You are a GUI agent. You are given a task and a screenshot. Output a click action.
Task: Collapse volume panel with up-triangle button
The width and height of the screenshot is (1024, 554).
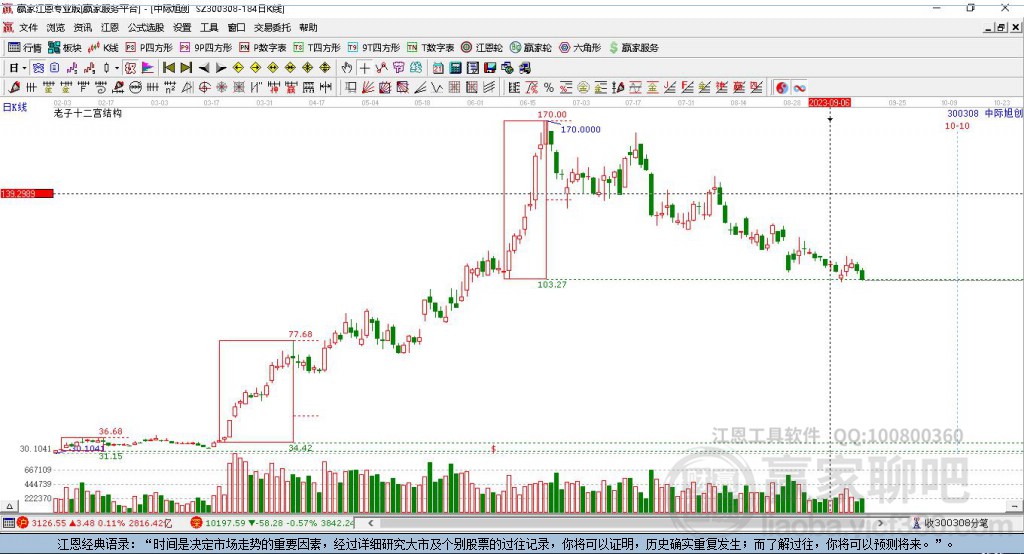coord(9,506)
